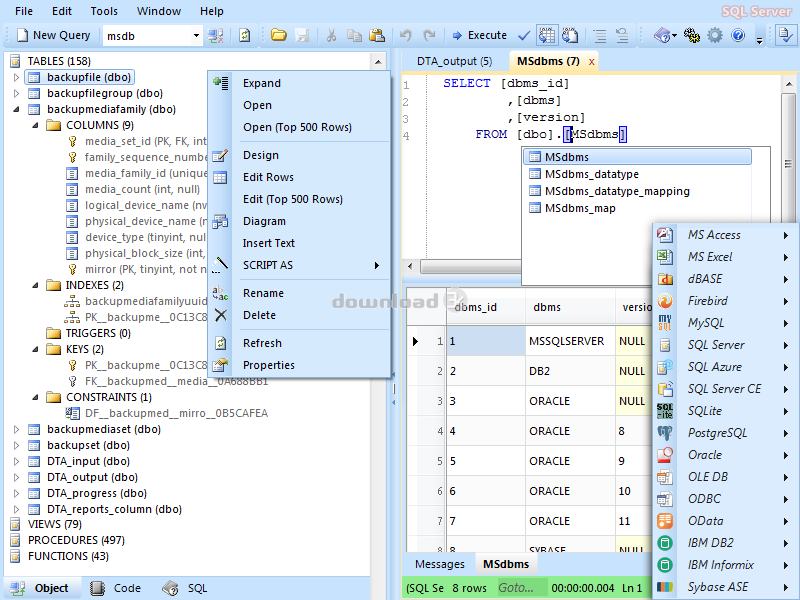Select the VIEWS (79) tree node
This screenshot has height=600, width=800.
(x=55, y=524)
